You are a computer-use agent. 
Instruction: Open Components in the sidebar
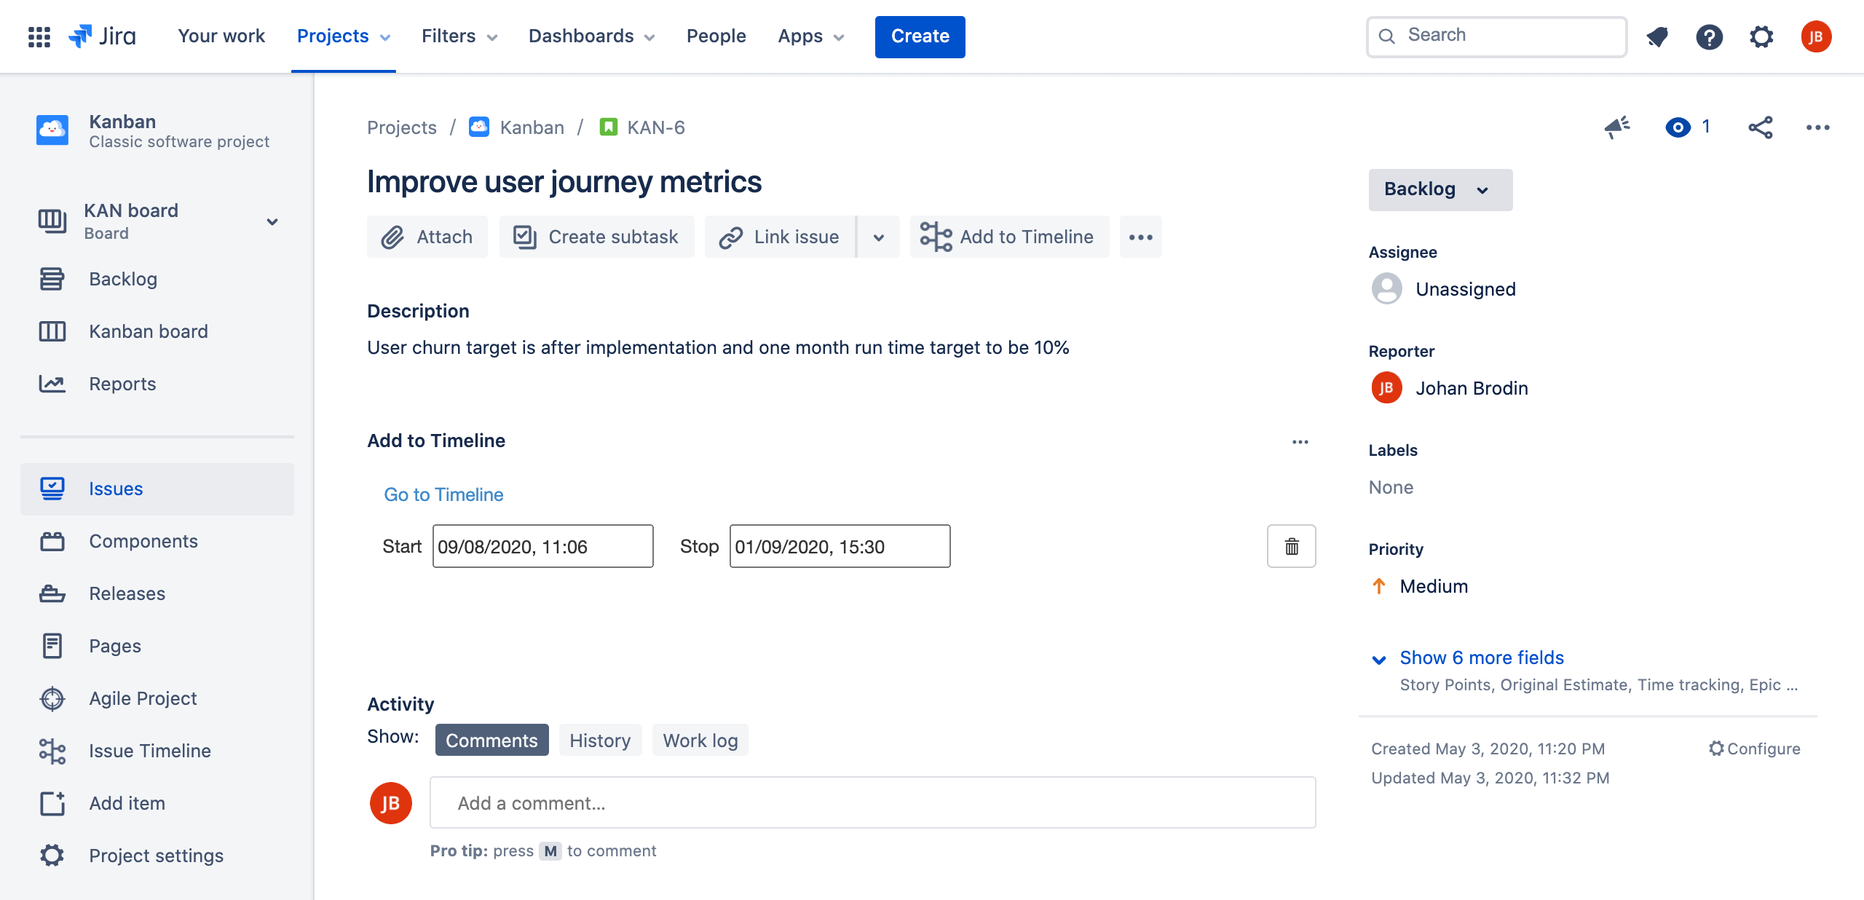coord(157,541)
